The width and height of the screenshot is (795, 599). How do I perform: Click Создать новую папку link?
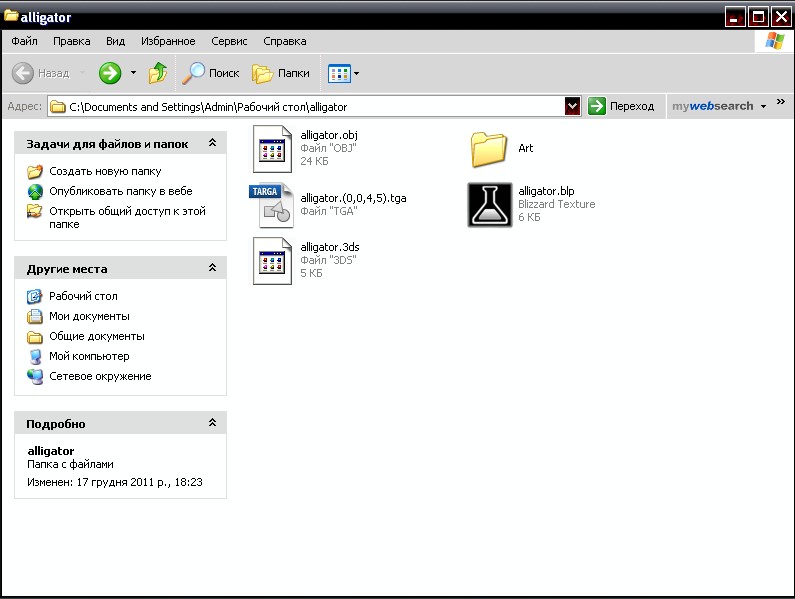click(x=105, y=171)
